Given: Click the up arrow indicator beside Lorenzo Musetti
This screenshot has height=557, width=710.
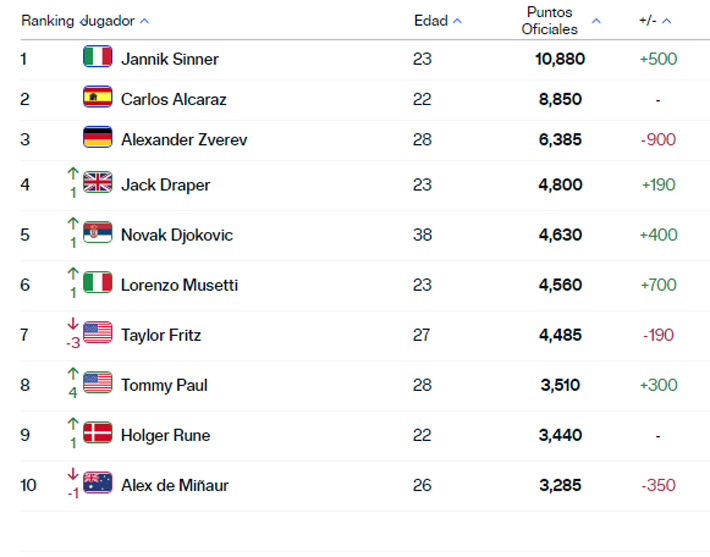Looking at the screenshot, I should 73,274.
